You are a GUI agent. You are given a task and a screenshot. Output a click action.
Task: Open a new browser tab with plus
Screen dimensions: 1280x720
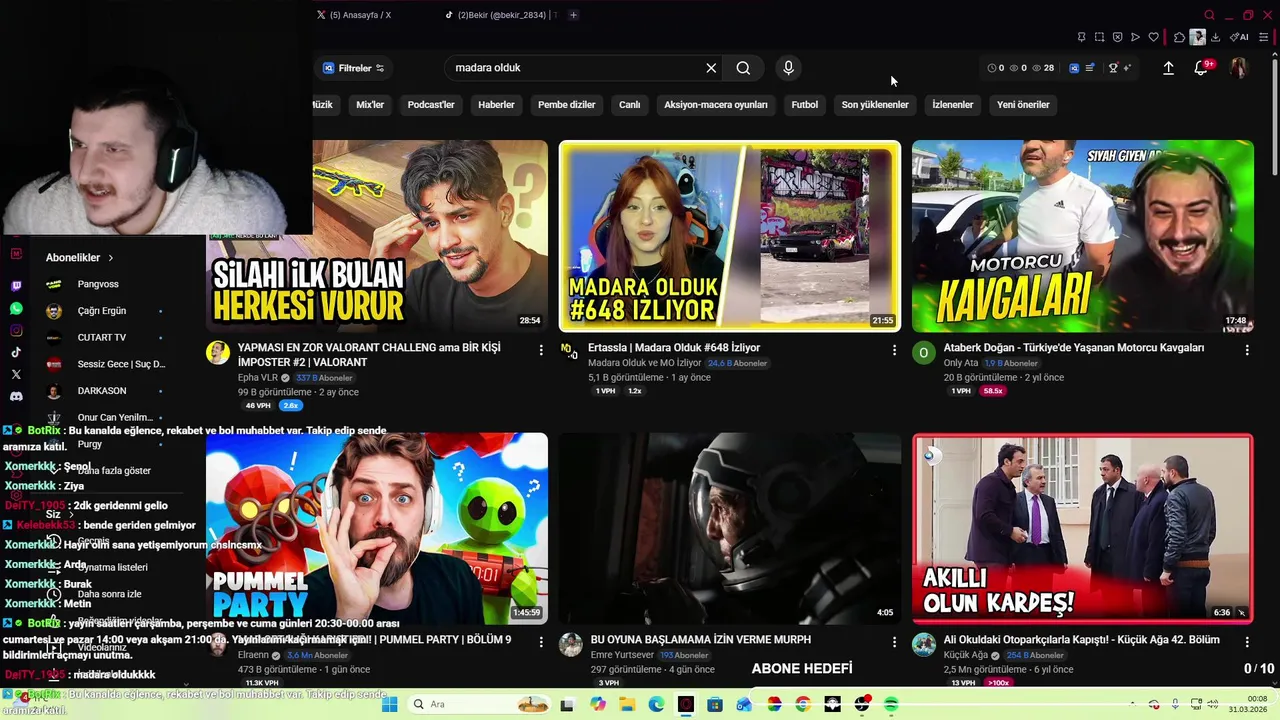573,15
